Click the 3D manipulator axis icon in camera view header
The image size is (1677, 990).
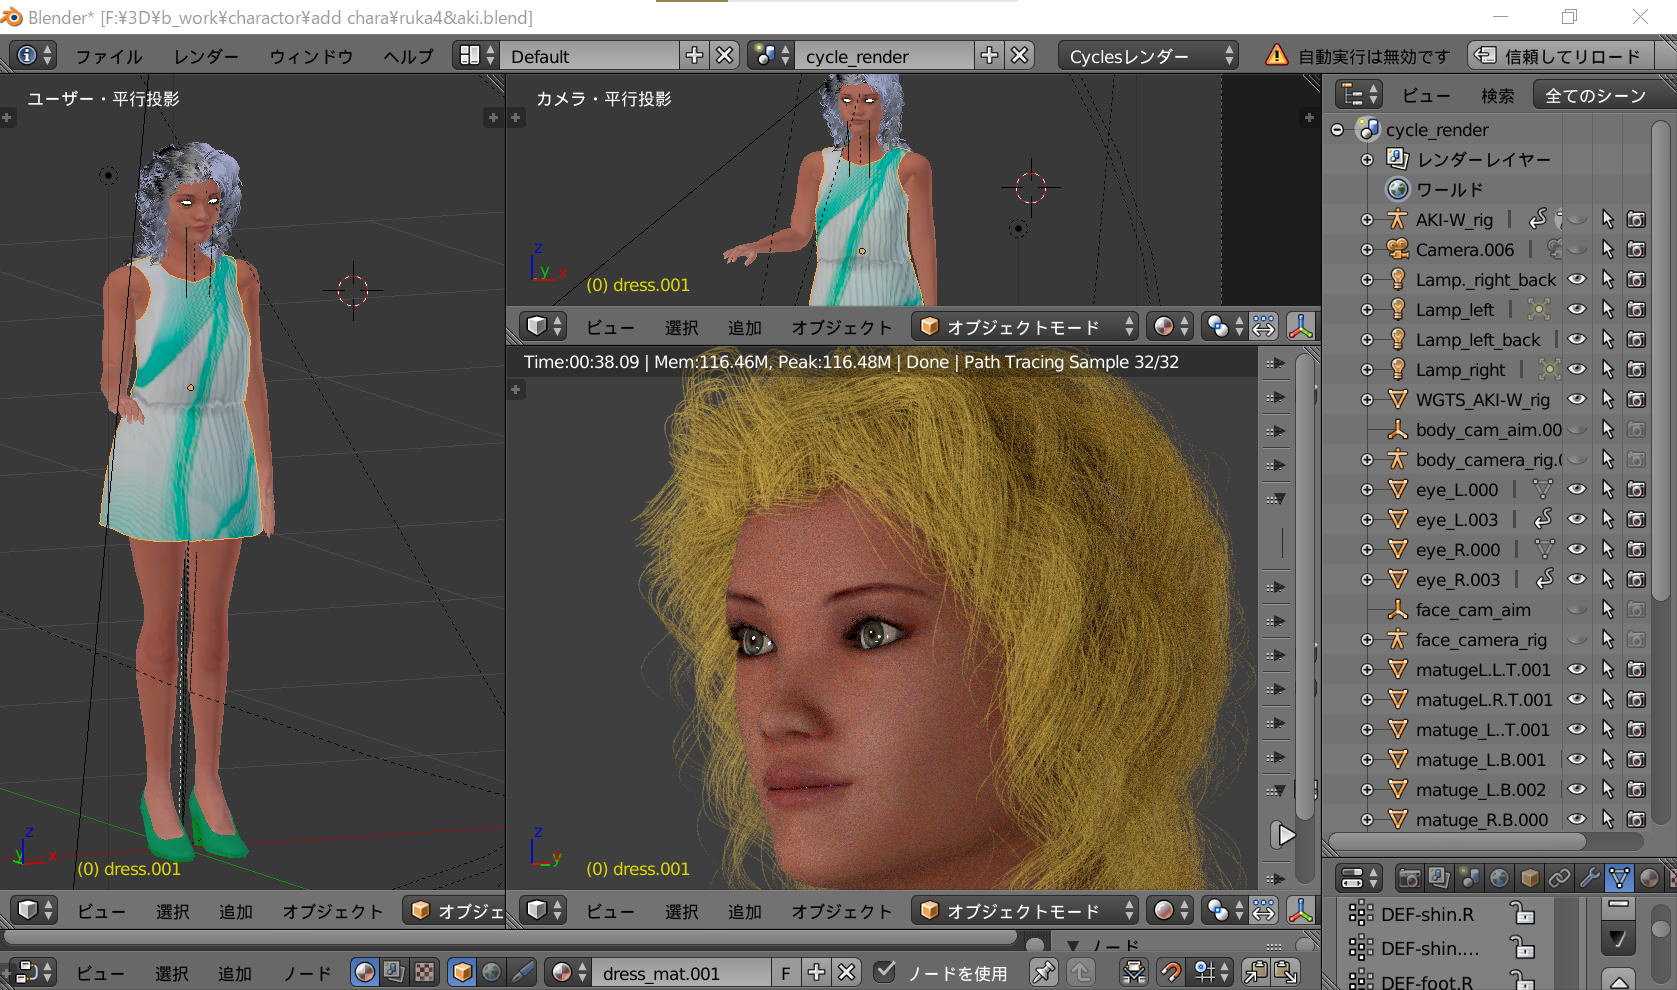coord(1300,326)
